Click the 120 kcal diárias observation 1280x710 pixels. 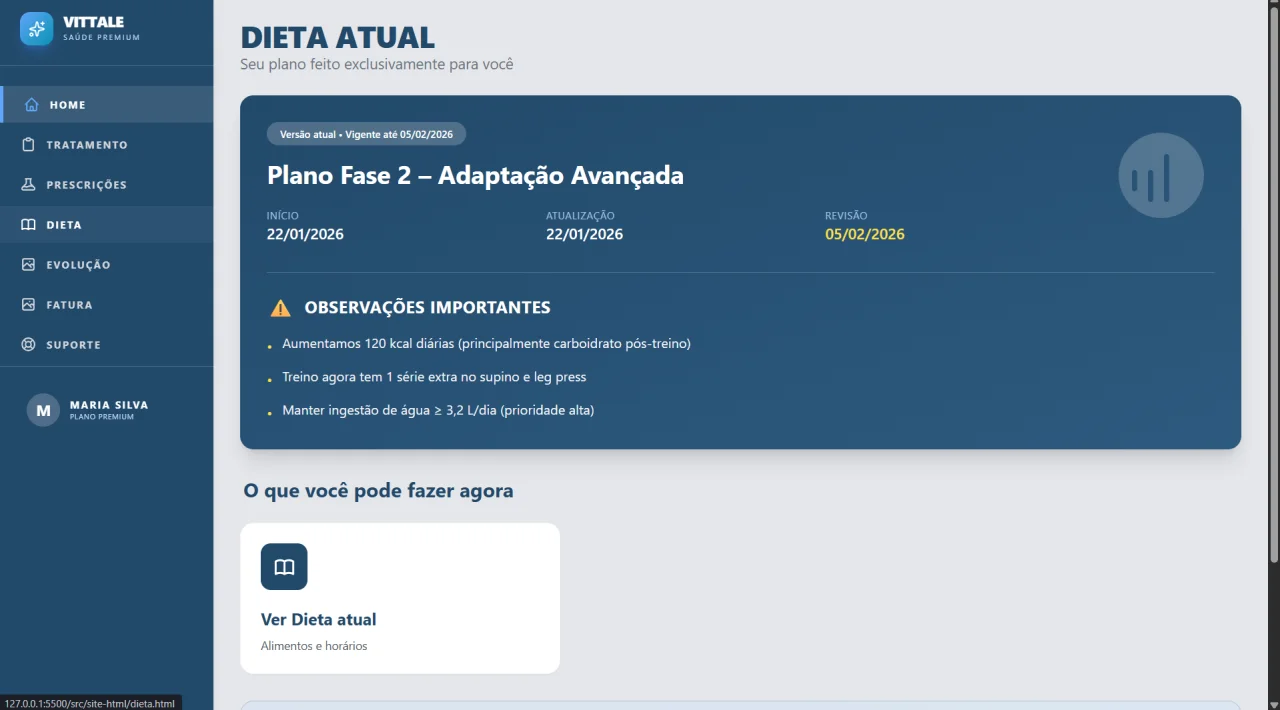(486, 343)
